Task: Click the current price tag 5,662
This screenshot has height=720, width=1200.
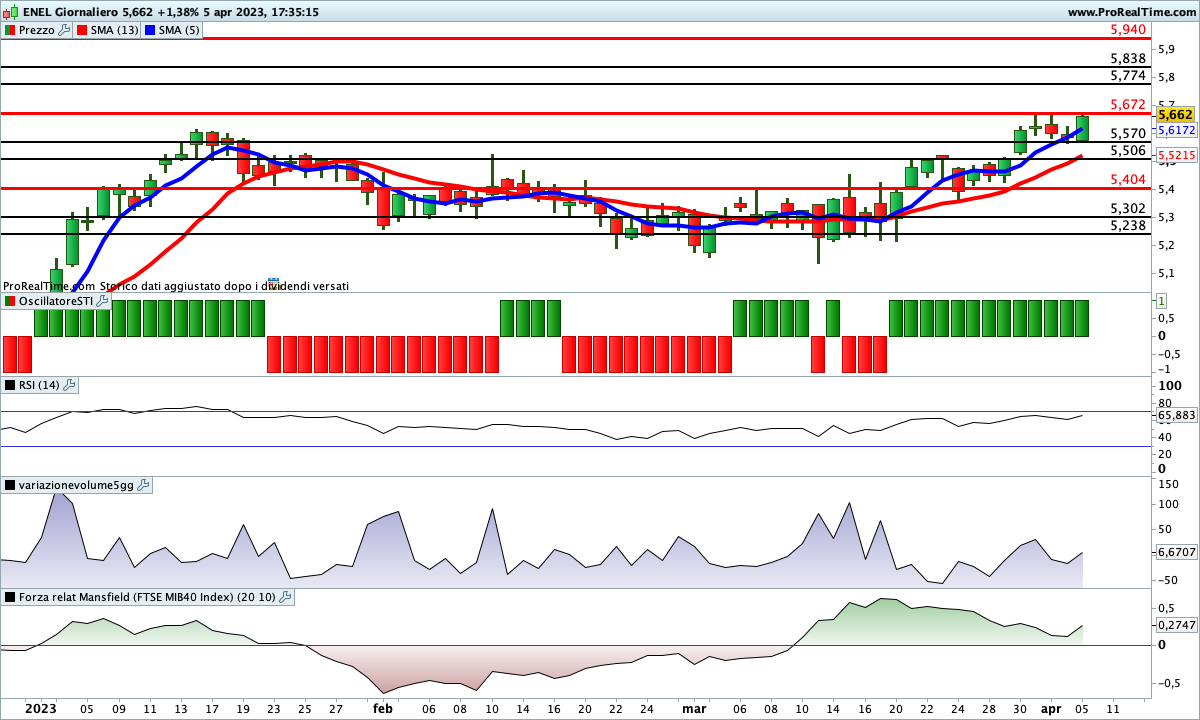Action: tap(1176, 115)
